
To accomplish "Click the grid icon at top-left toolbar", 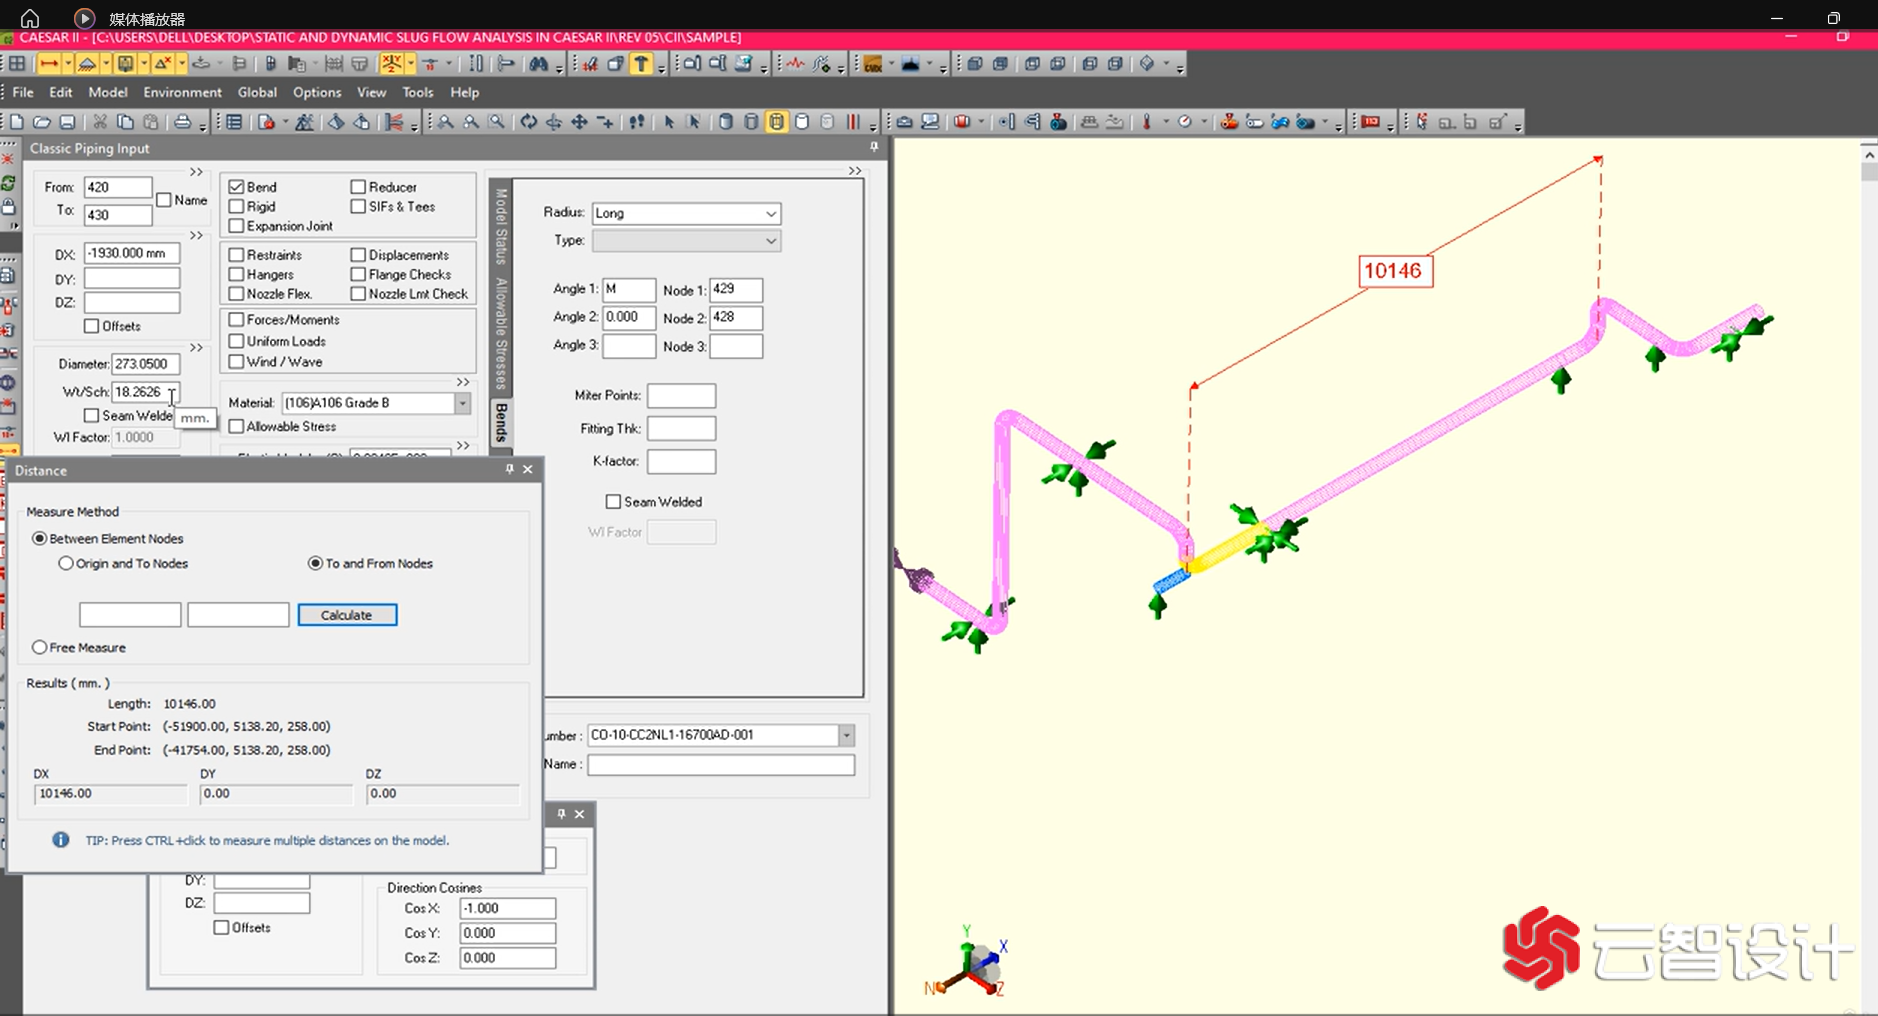I will [17, 64].
